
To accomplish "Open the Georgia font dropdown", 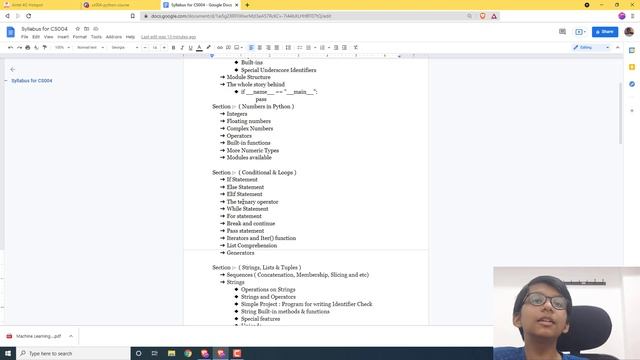I will pyautogui.click(x=124, y=48).
